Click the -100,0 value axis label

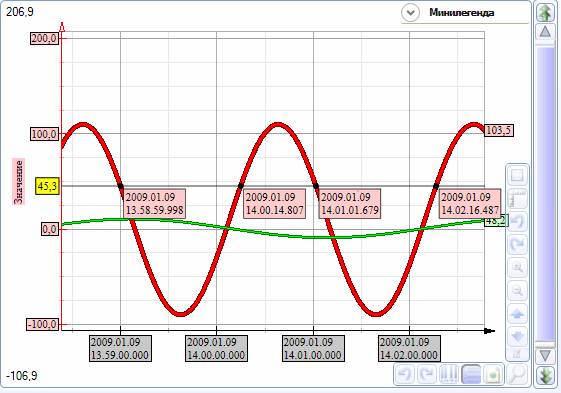point(43,324)
